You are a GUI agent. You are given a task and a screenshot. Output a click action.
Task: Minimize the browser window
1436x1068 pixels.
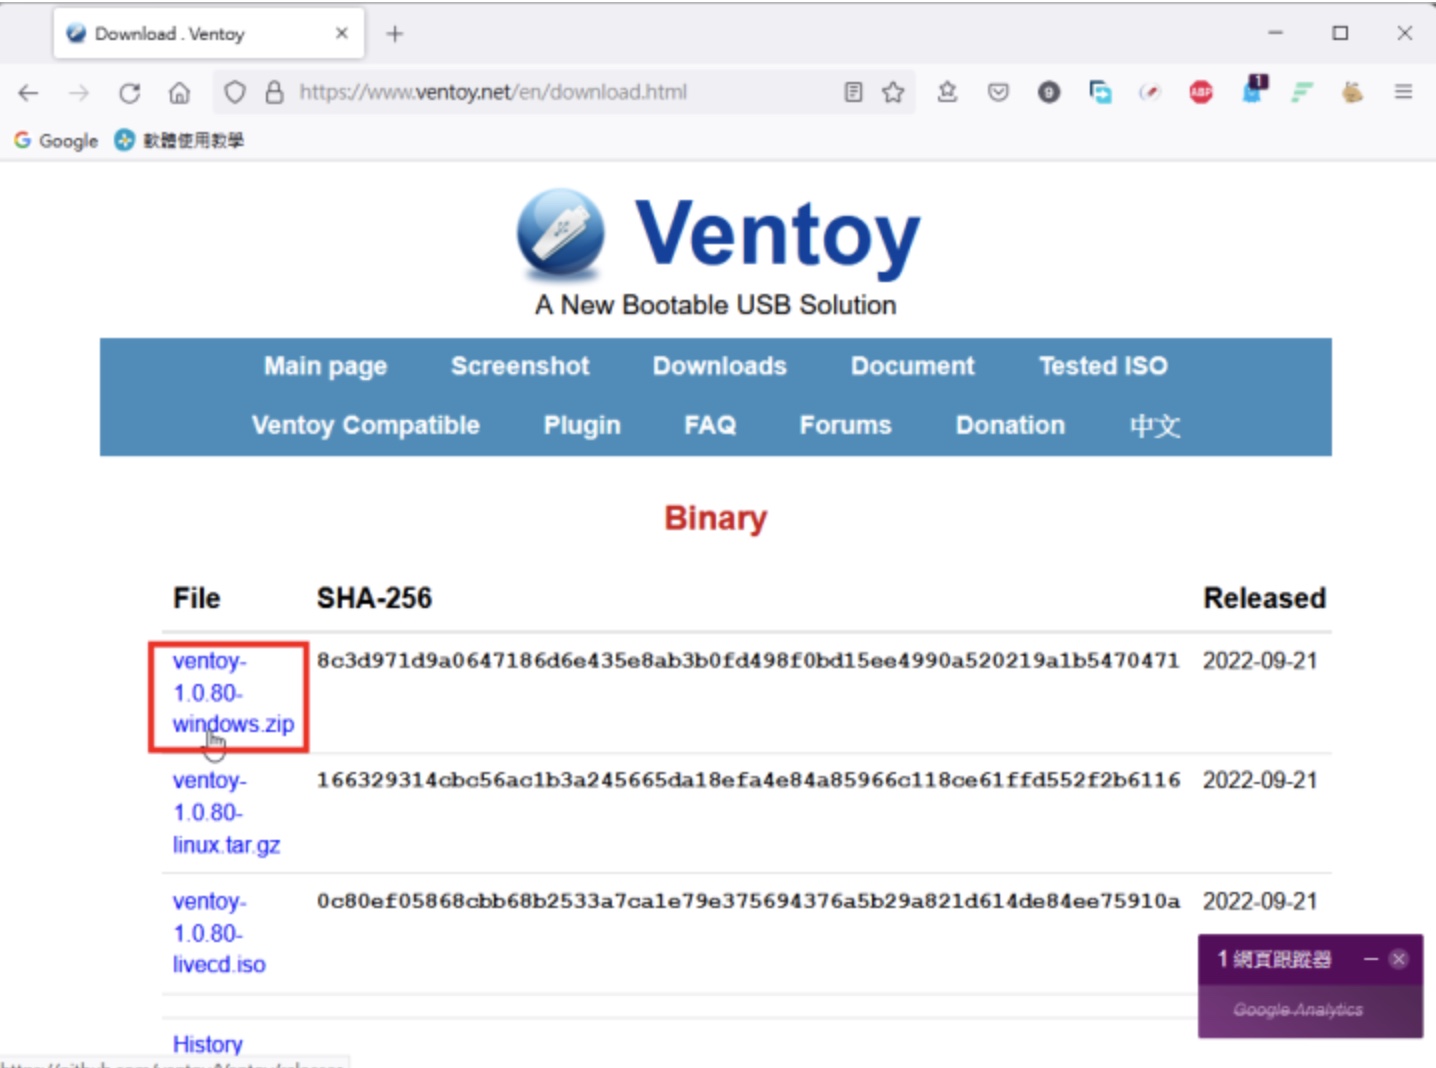coord(1275,33)
